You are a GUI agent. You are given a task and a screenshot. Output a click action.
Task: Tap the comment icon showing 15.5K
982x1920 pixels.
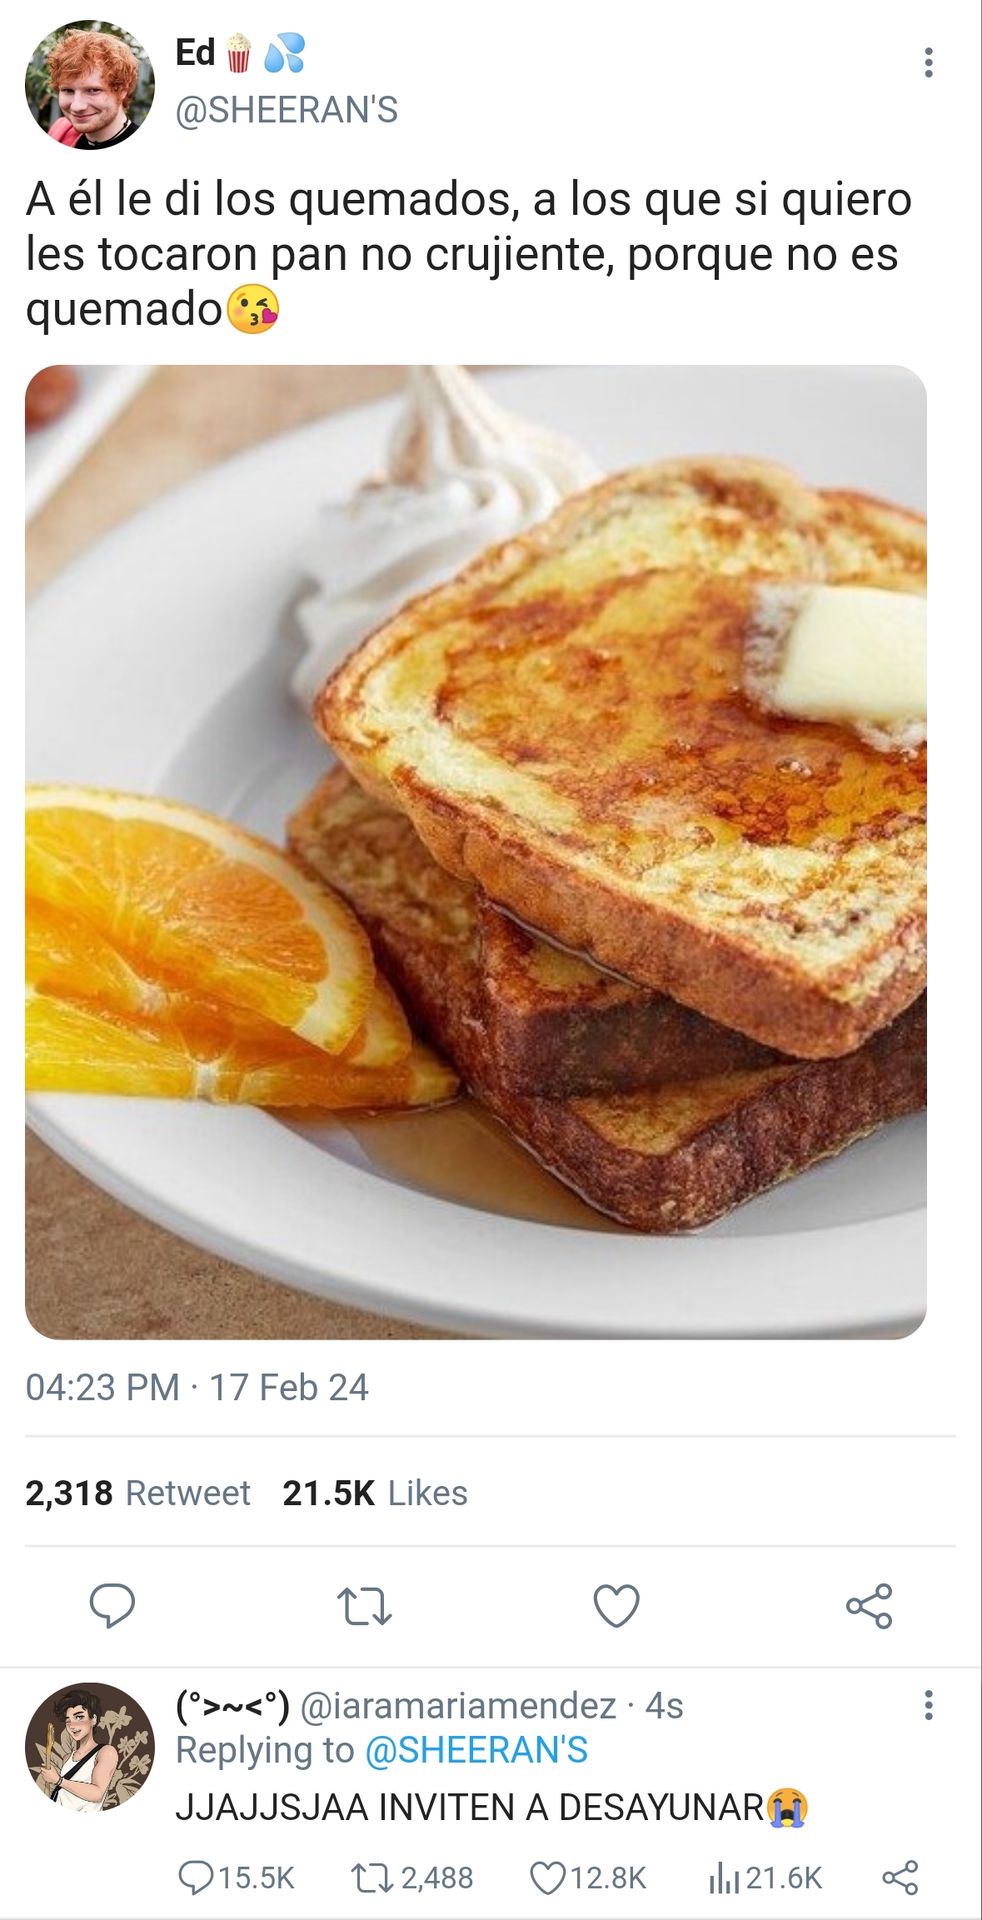pyautogui.click(x=236, y=1878)
